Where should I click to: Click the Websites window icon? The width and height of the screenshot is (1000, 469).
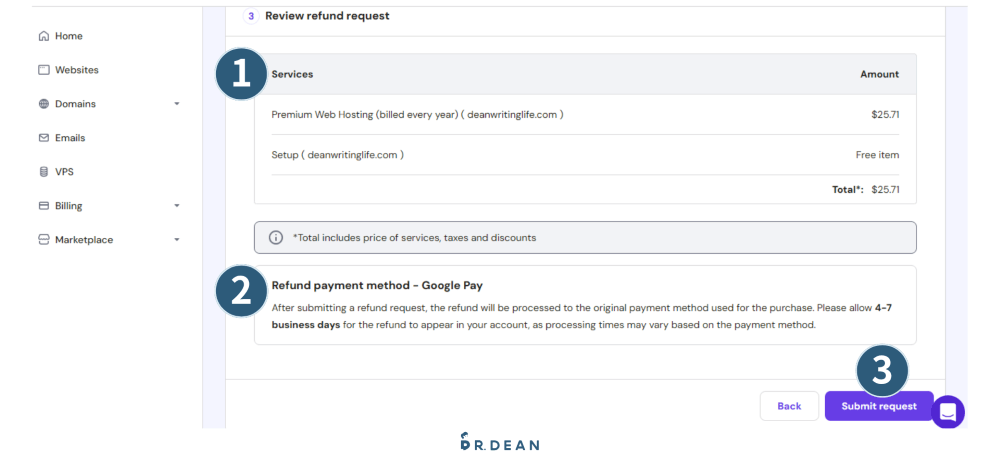click(43, 70)
